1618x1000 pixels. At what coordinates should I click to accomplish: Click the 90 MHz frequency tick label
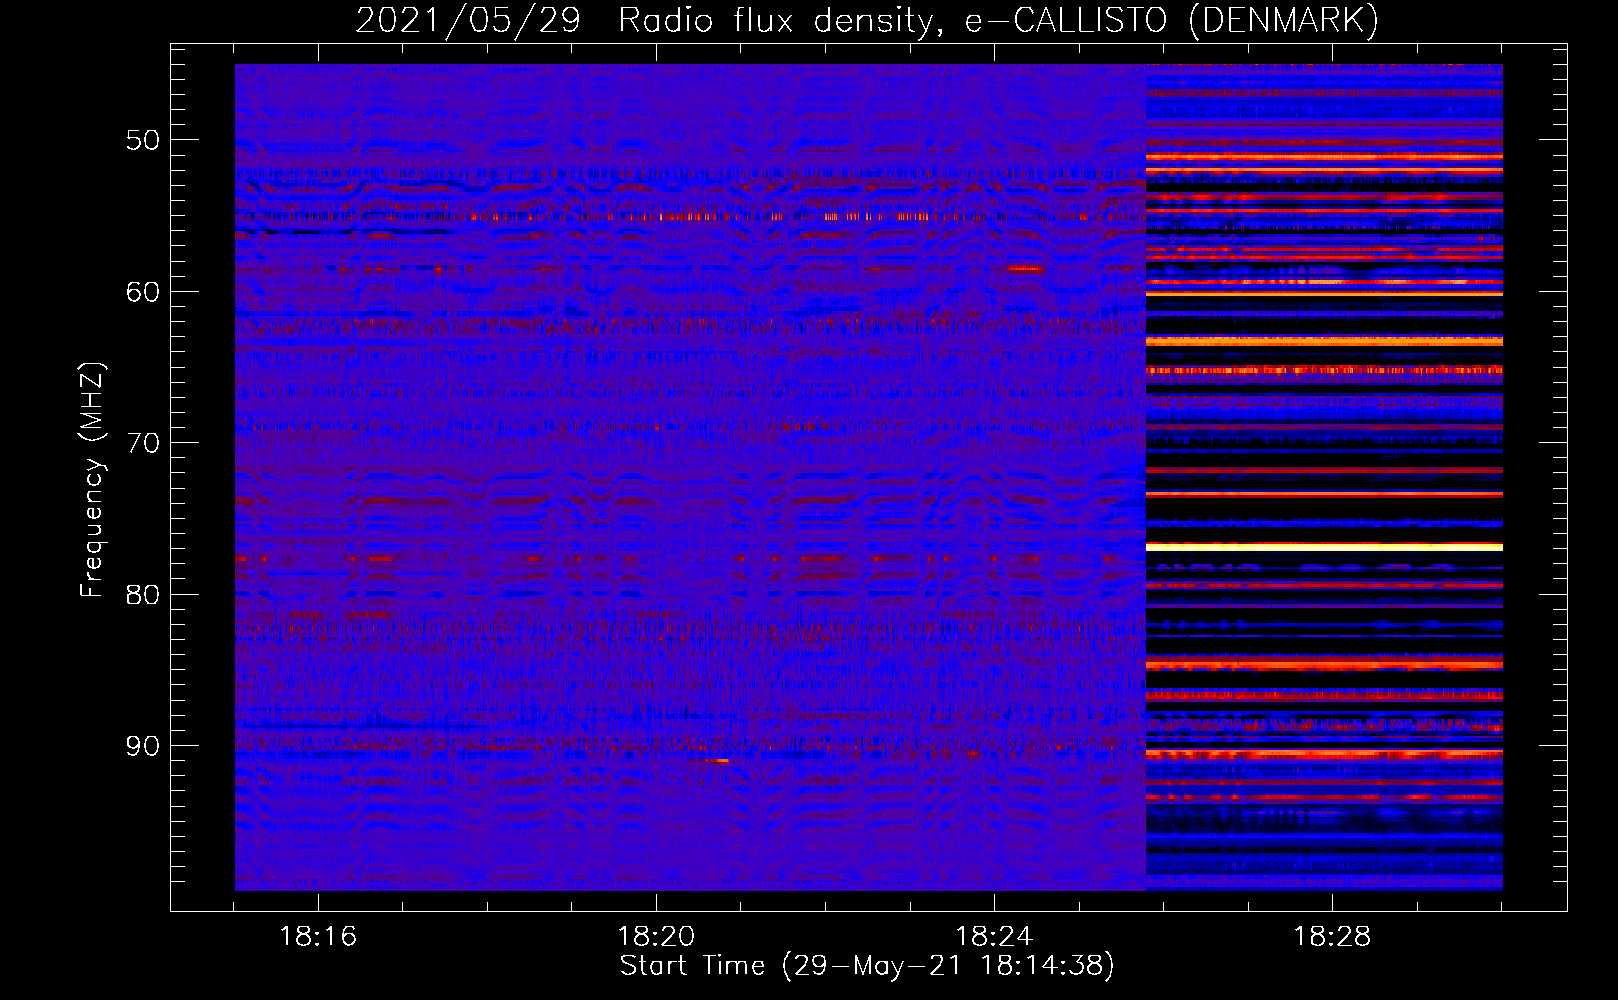[x=143, y=747]
